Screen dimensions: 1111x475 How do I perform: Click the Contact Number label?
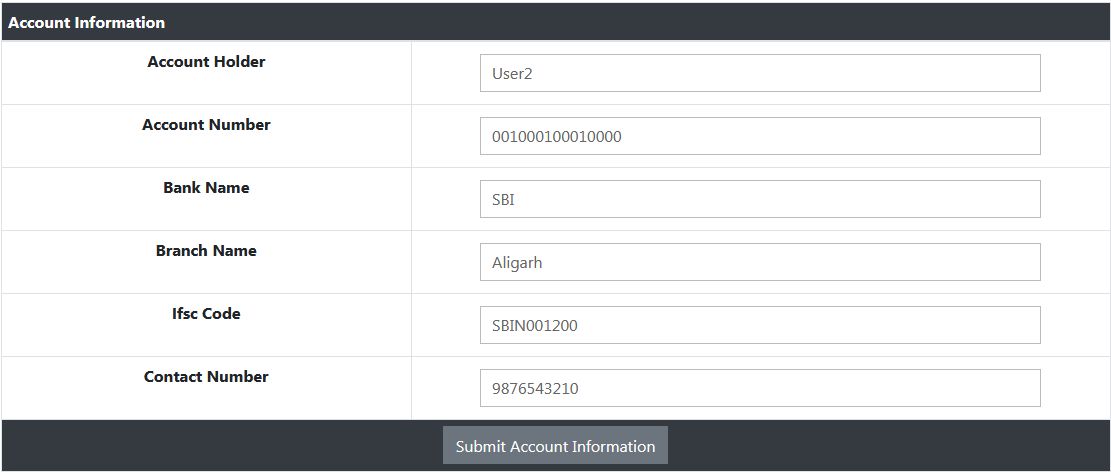(206, 377)
